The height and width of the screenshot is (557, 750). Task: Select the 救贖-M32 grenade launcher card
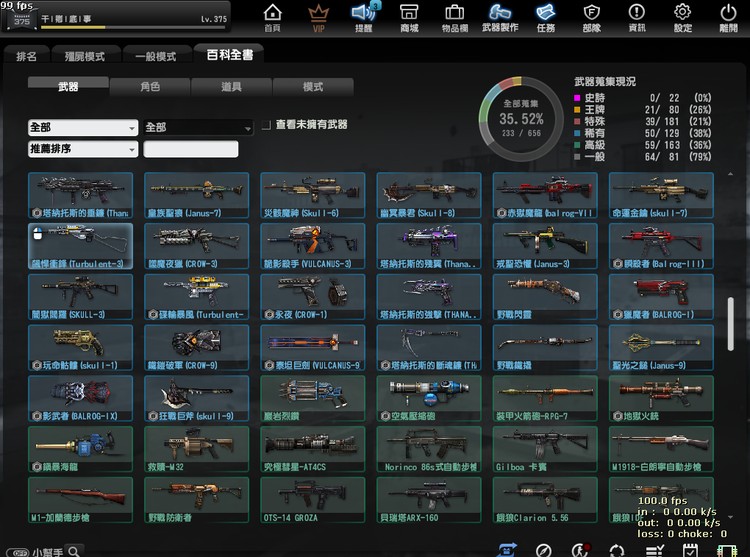point(197,449)
